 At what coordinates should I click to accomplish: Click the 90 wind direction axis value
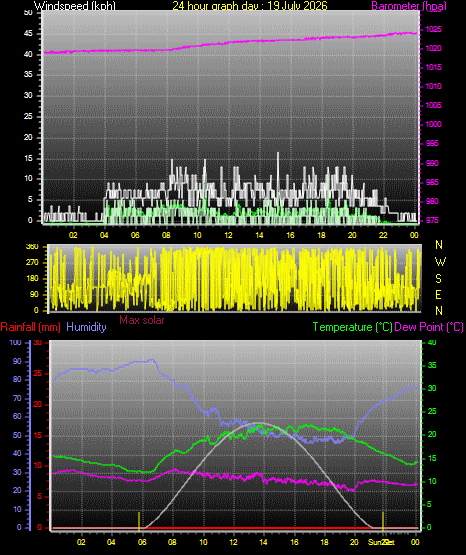34,295
